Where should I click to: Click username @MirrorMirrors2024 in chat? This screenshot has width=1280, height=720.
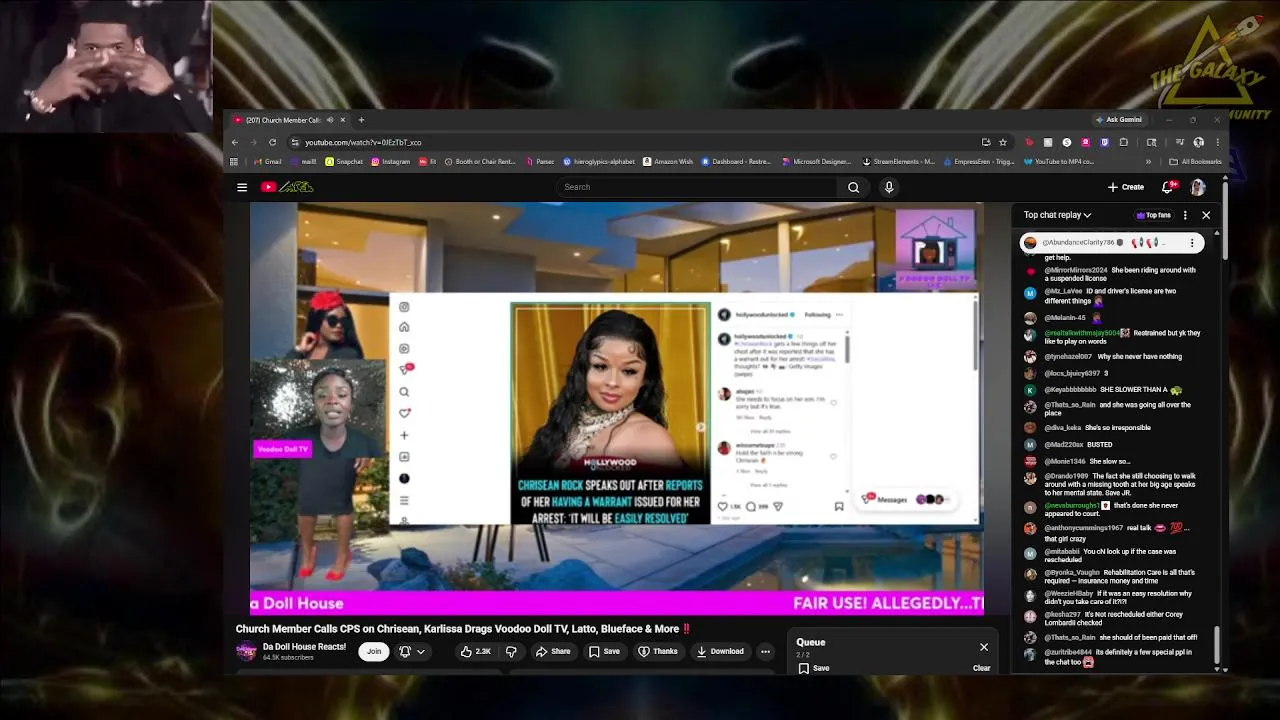1076,270
